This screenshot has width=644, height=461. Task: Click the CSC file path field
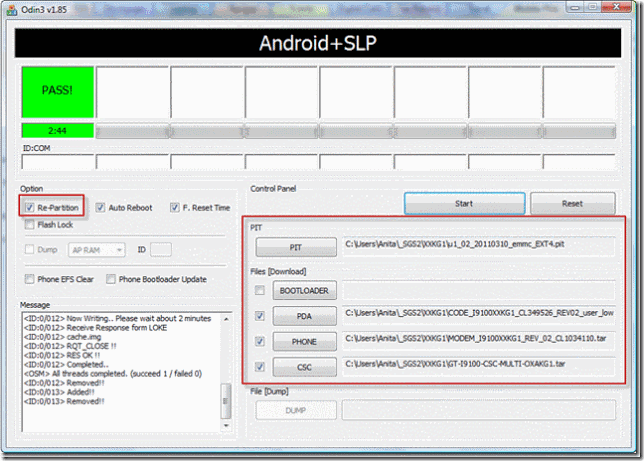point(478,366)
